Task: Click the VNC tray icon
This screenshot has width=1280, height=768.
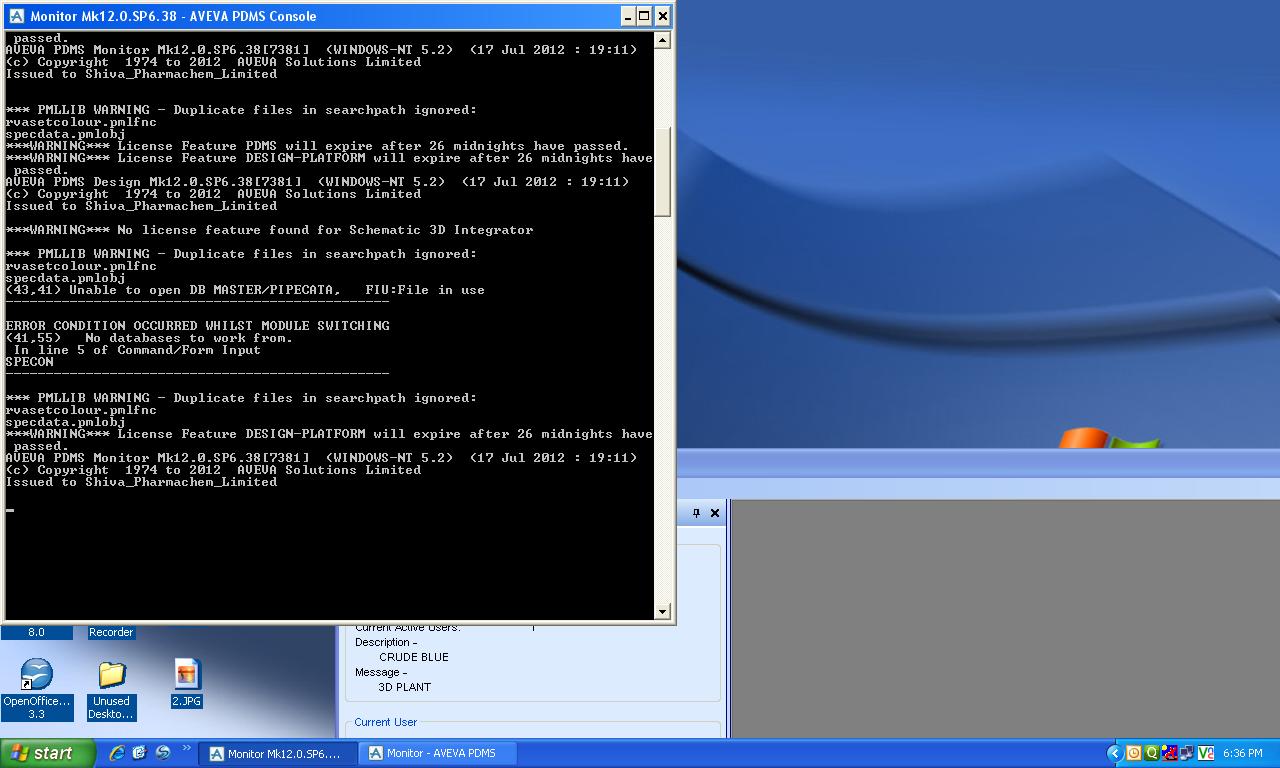Action: (1205, 753)
